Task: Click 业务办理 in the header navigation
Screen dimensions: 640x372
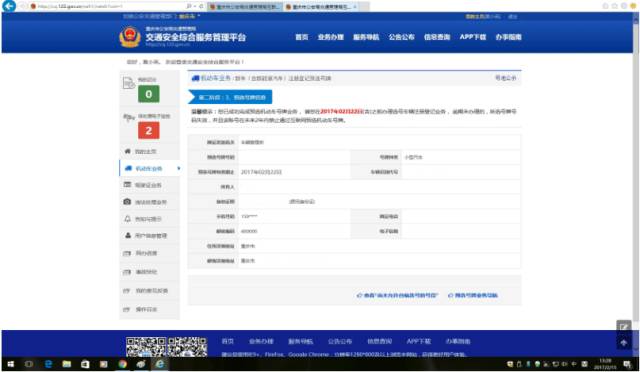Action: (331, 37)
